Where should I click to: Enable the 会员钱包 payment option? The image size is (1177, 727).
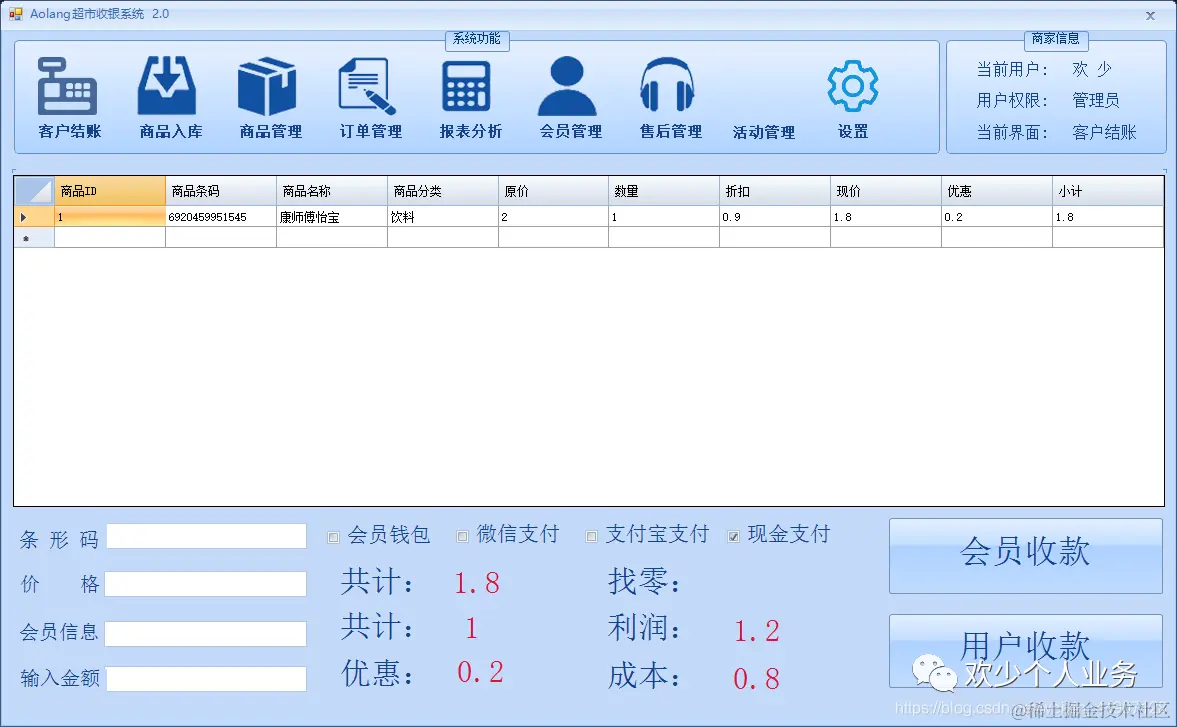point(332,536)
